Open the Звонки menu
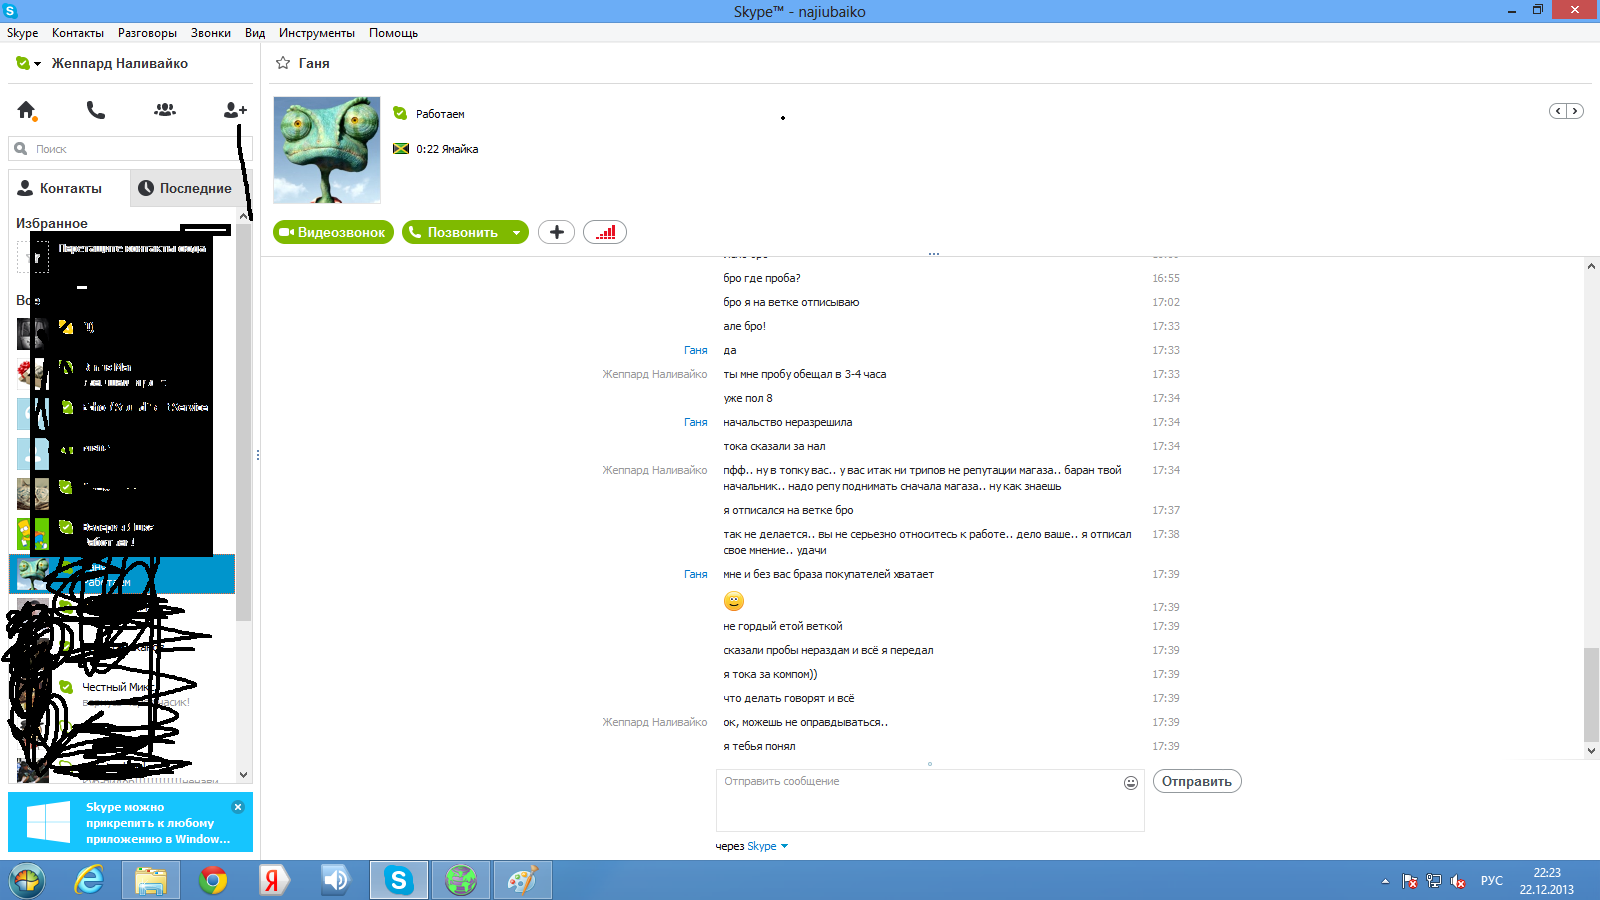The image size is (1600, 900). pos(211,33)
